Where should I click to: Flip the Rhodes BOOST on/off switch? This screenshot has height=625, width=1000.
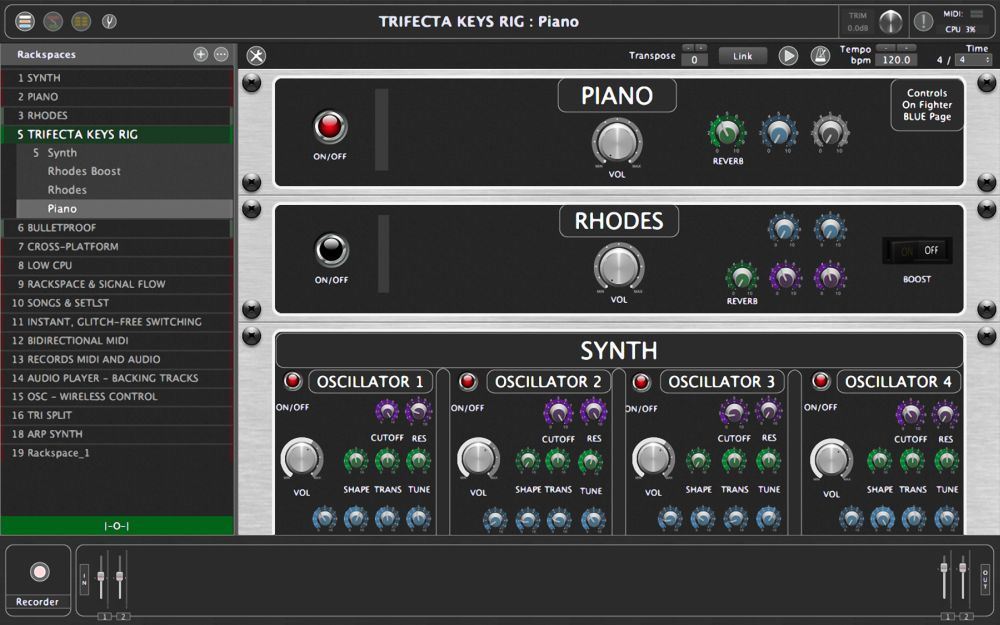click(917, 251)
